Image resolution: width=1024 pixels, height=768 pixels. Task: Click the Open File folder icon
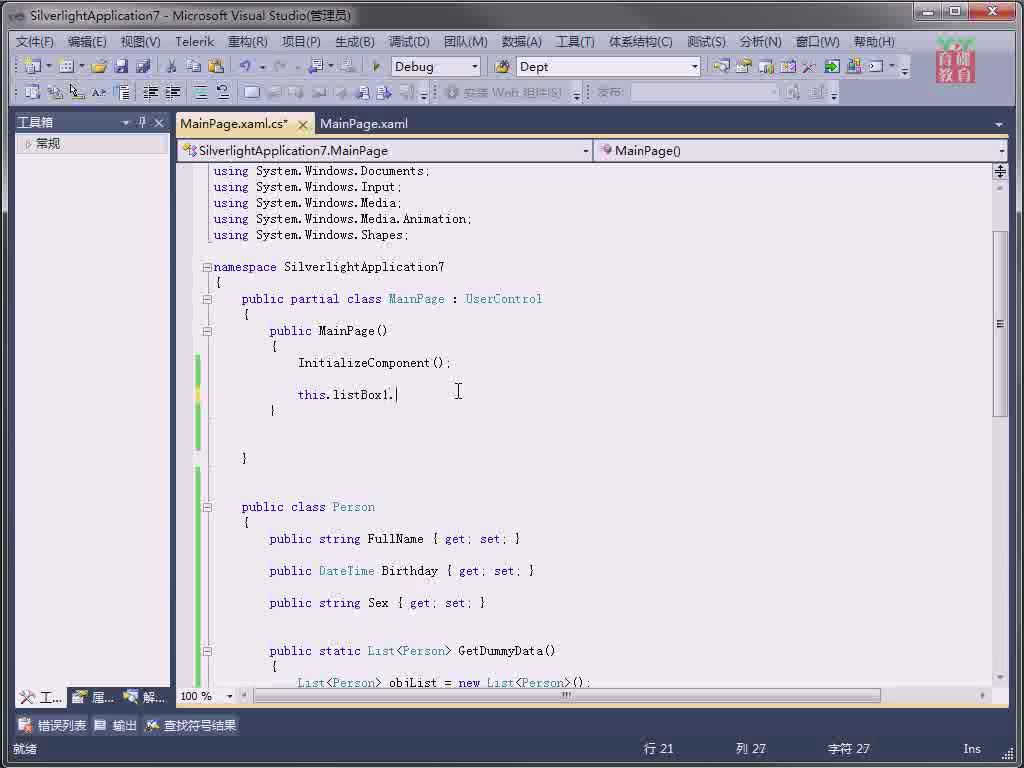click(x=99, y=66)
